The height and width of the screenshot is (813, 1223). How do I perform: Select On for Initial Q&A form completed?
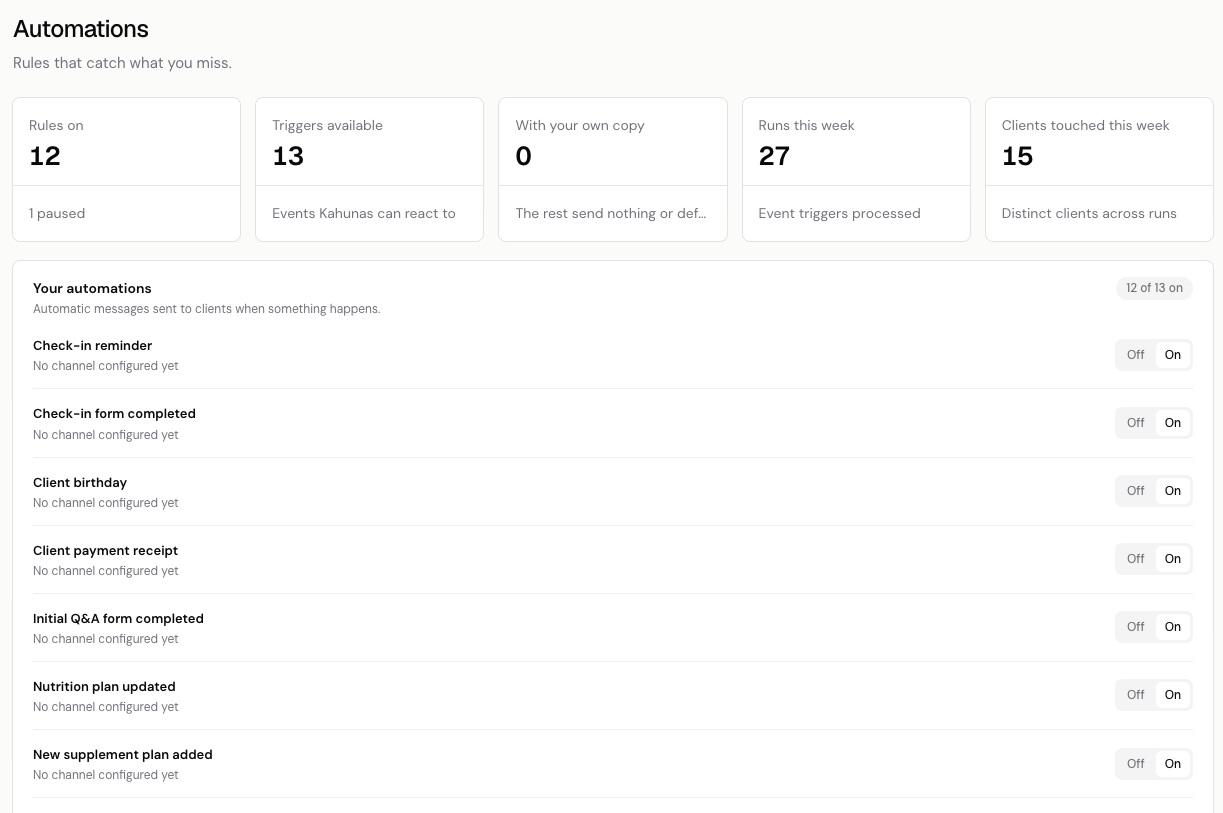click(1173, 627)
